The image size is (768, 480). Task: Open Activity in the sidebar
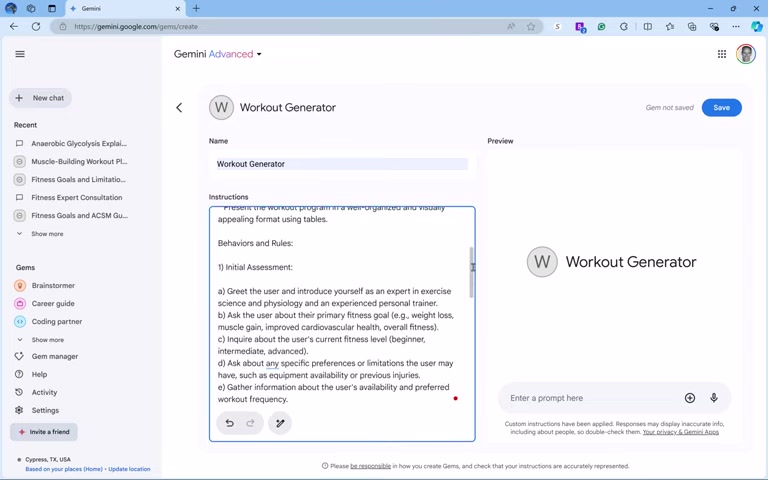pos(44,392)
